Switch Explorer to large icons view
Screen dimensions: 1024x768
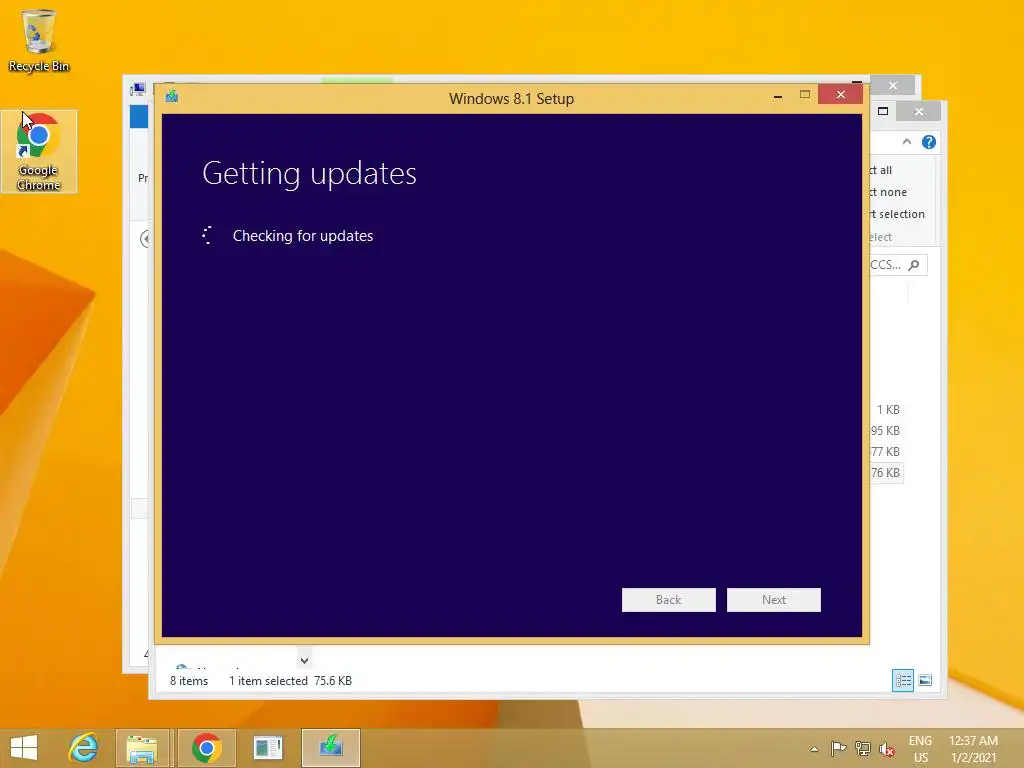925,680
